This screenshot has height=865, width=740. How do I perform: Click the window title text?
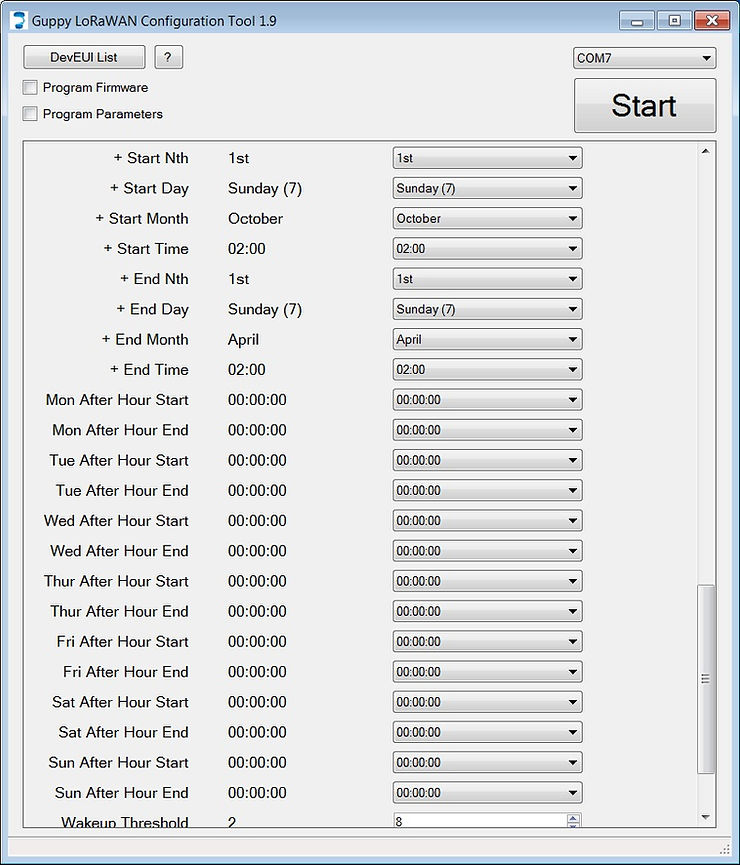point(154,21)
